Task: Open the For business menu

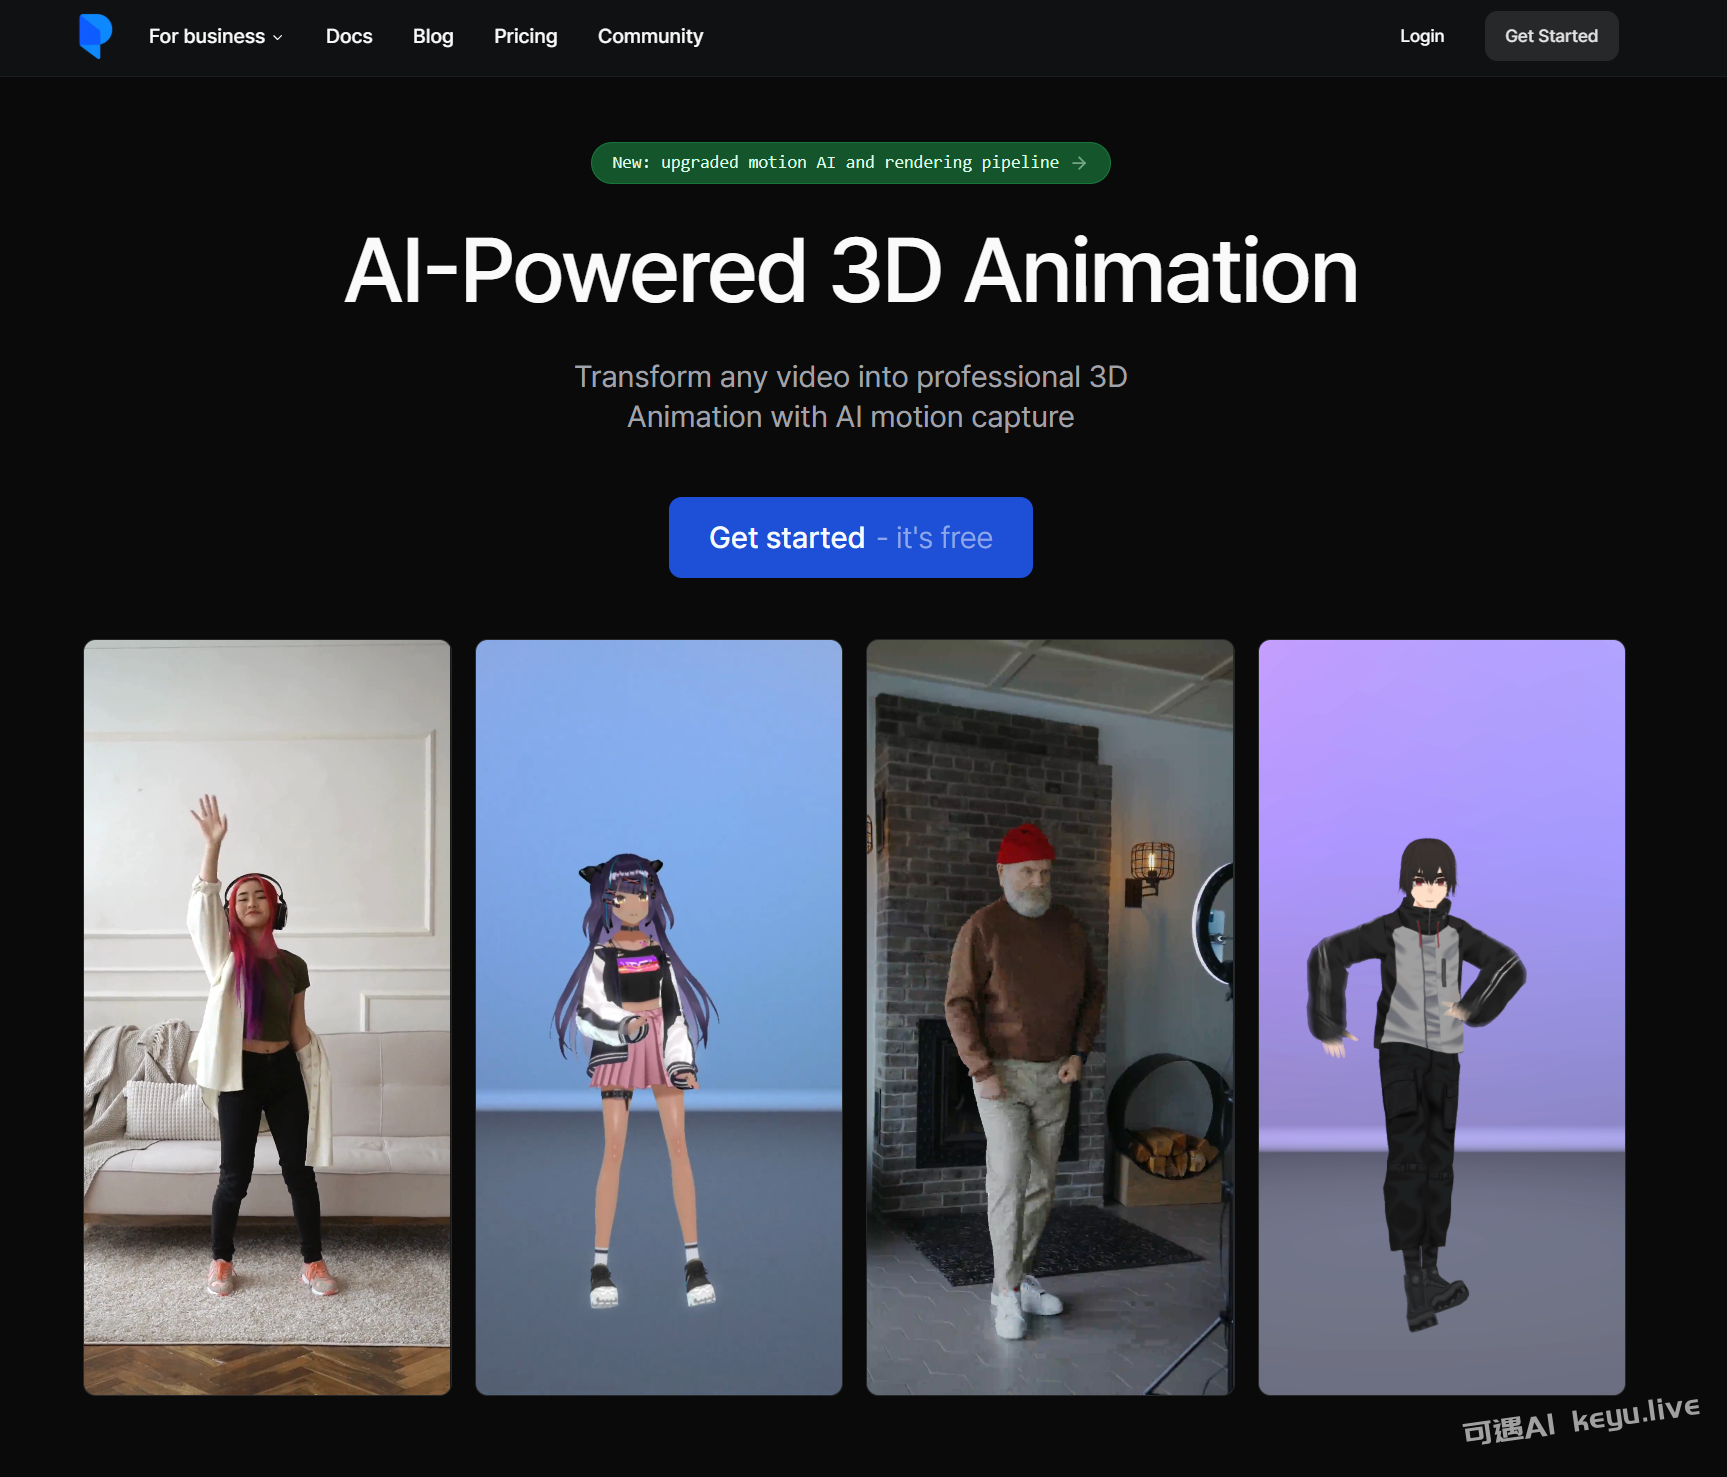Action: click(x=207, y=36)
